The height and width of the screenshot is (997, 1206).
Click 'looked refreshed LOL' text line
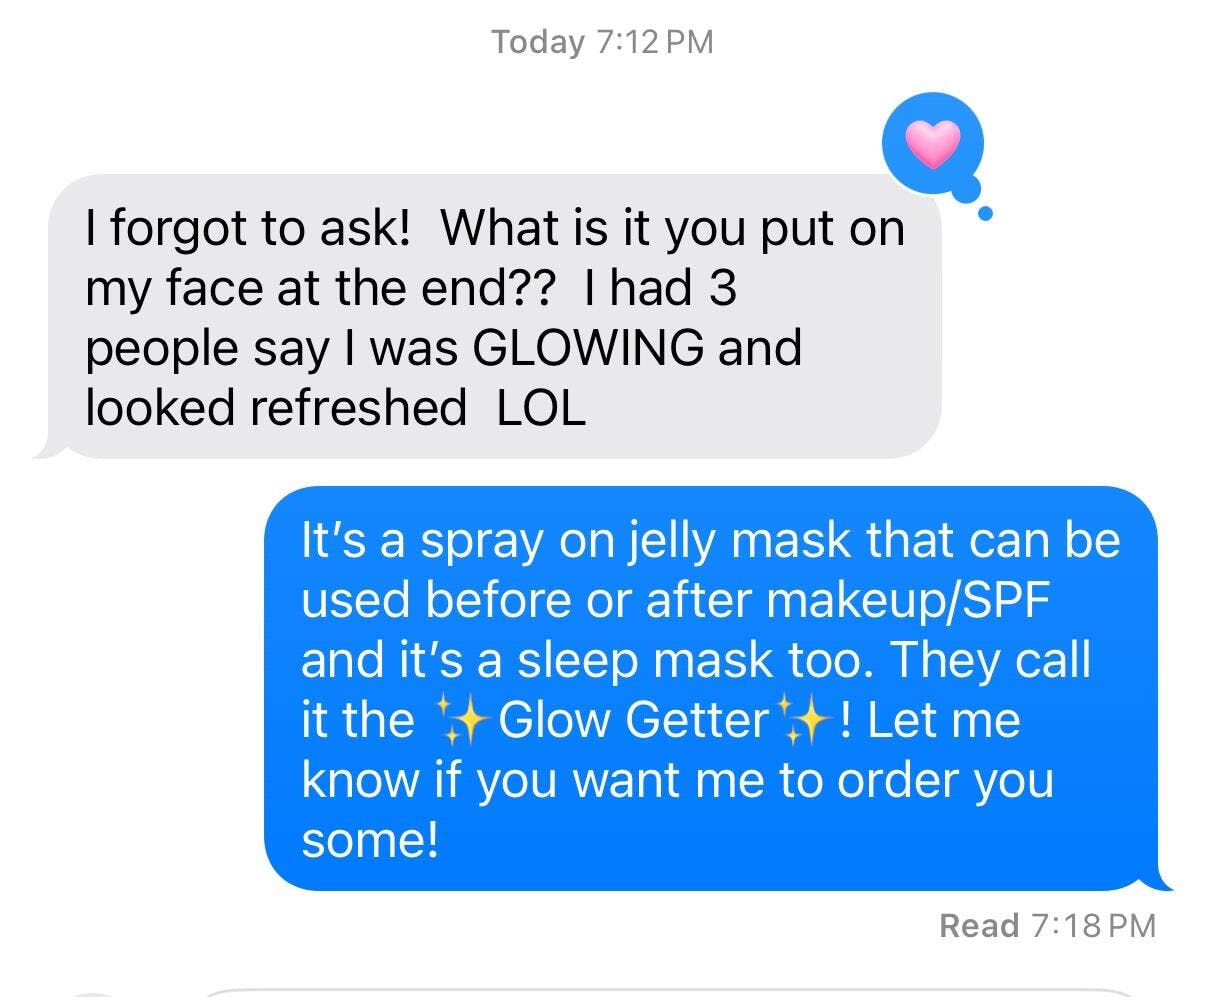coord(335,408)
